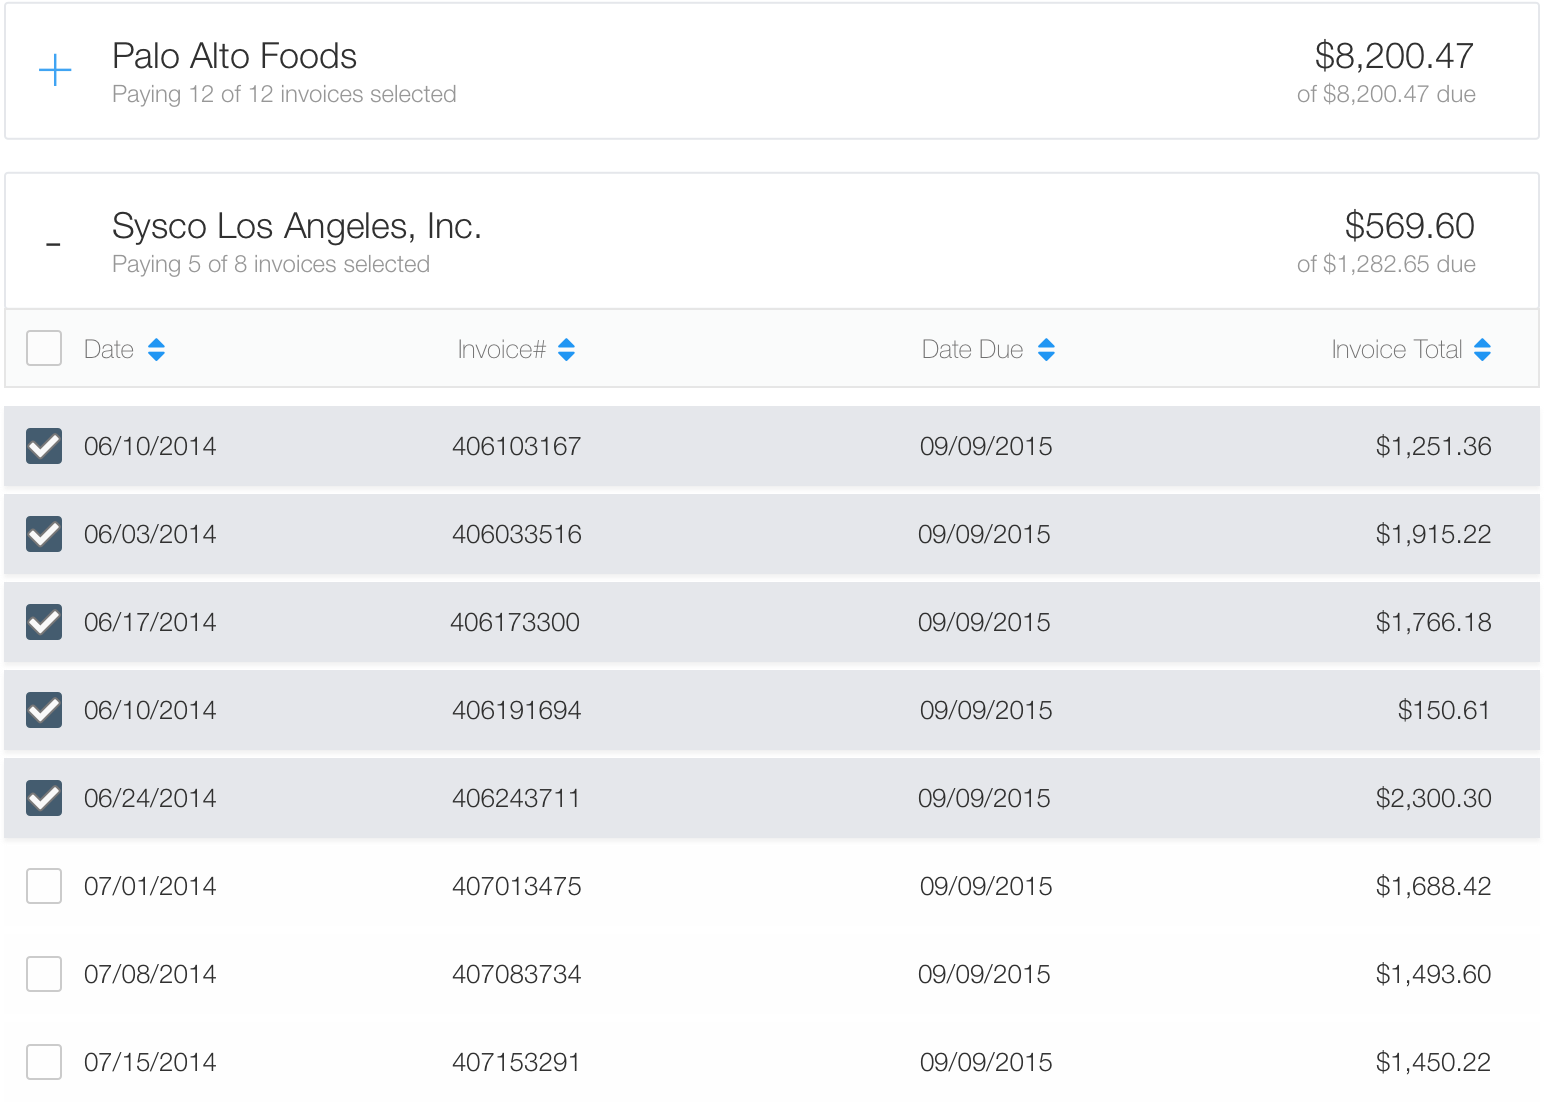
Task: Sort by Invoice# column arrows
Action: pyautogui.click(x=566, y=350)
